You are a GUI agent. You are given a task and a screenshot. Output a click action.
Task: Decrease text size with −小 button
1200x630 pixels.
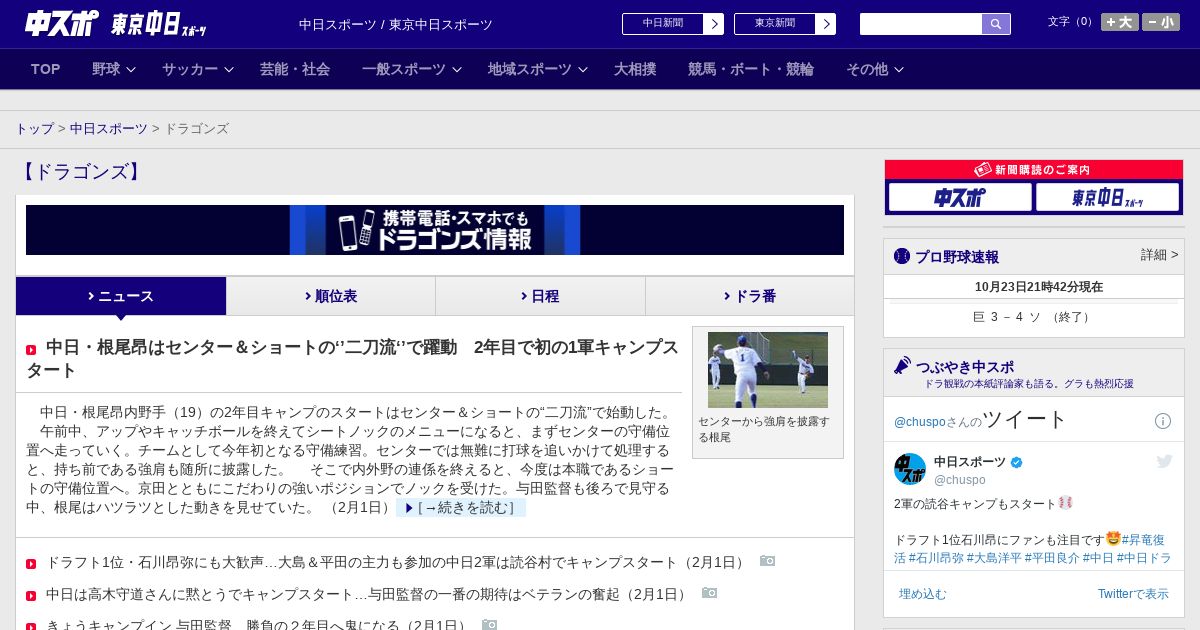click(1161, 22)
